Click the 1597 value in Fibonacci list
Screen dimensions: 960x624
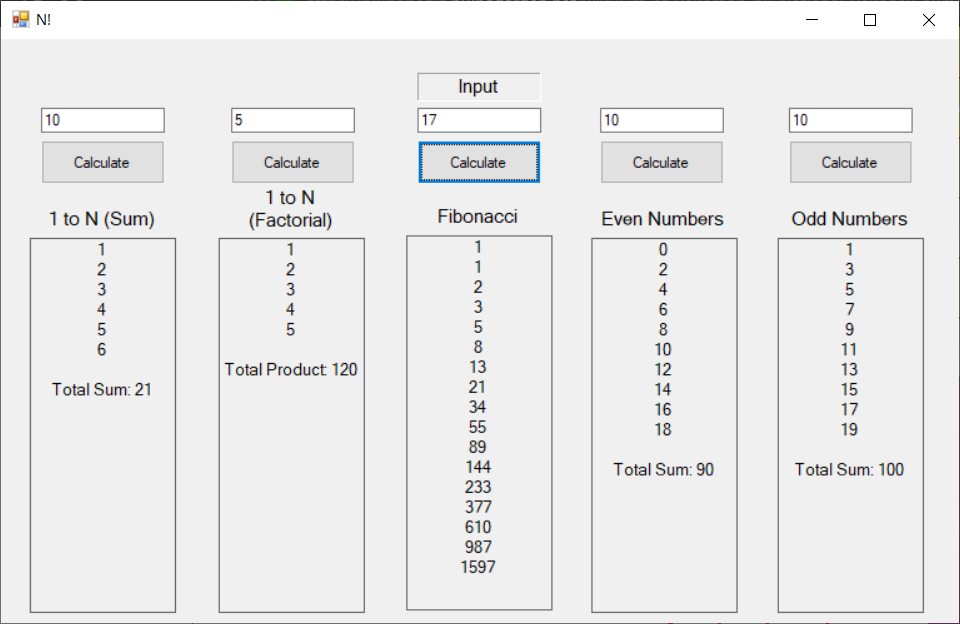tap(478, 567)
